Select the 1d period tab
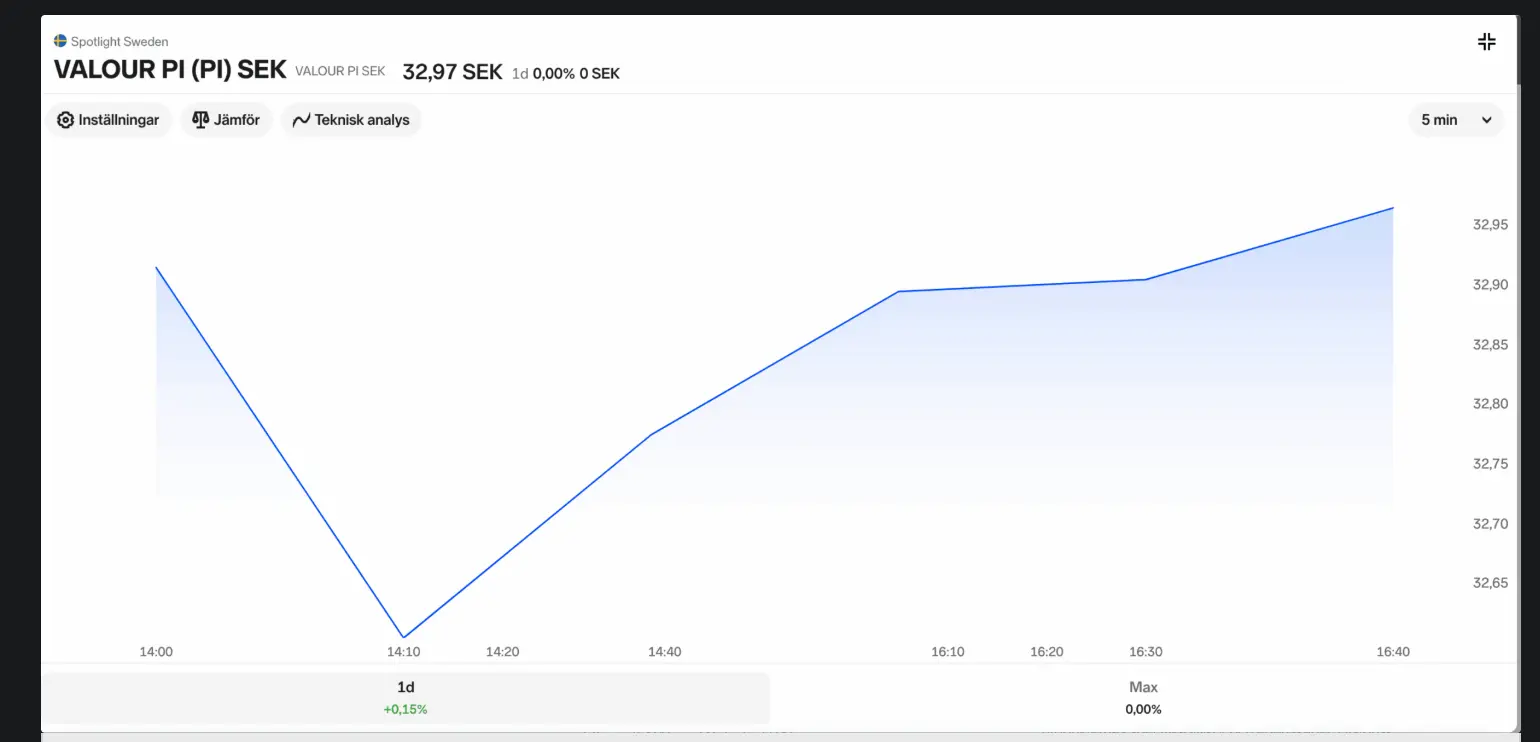The height and width of the screenshot is (742, 1540). click(x=405, y=698)
